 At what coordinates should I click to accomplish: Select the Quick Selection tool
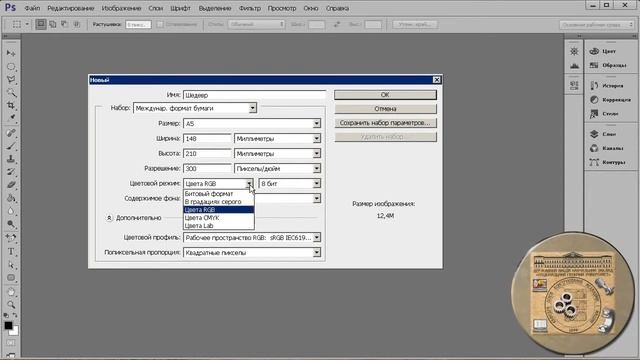click(11, 93)
